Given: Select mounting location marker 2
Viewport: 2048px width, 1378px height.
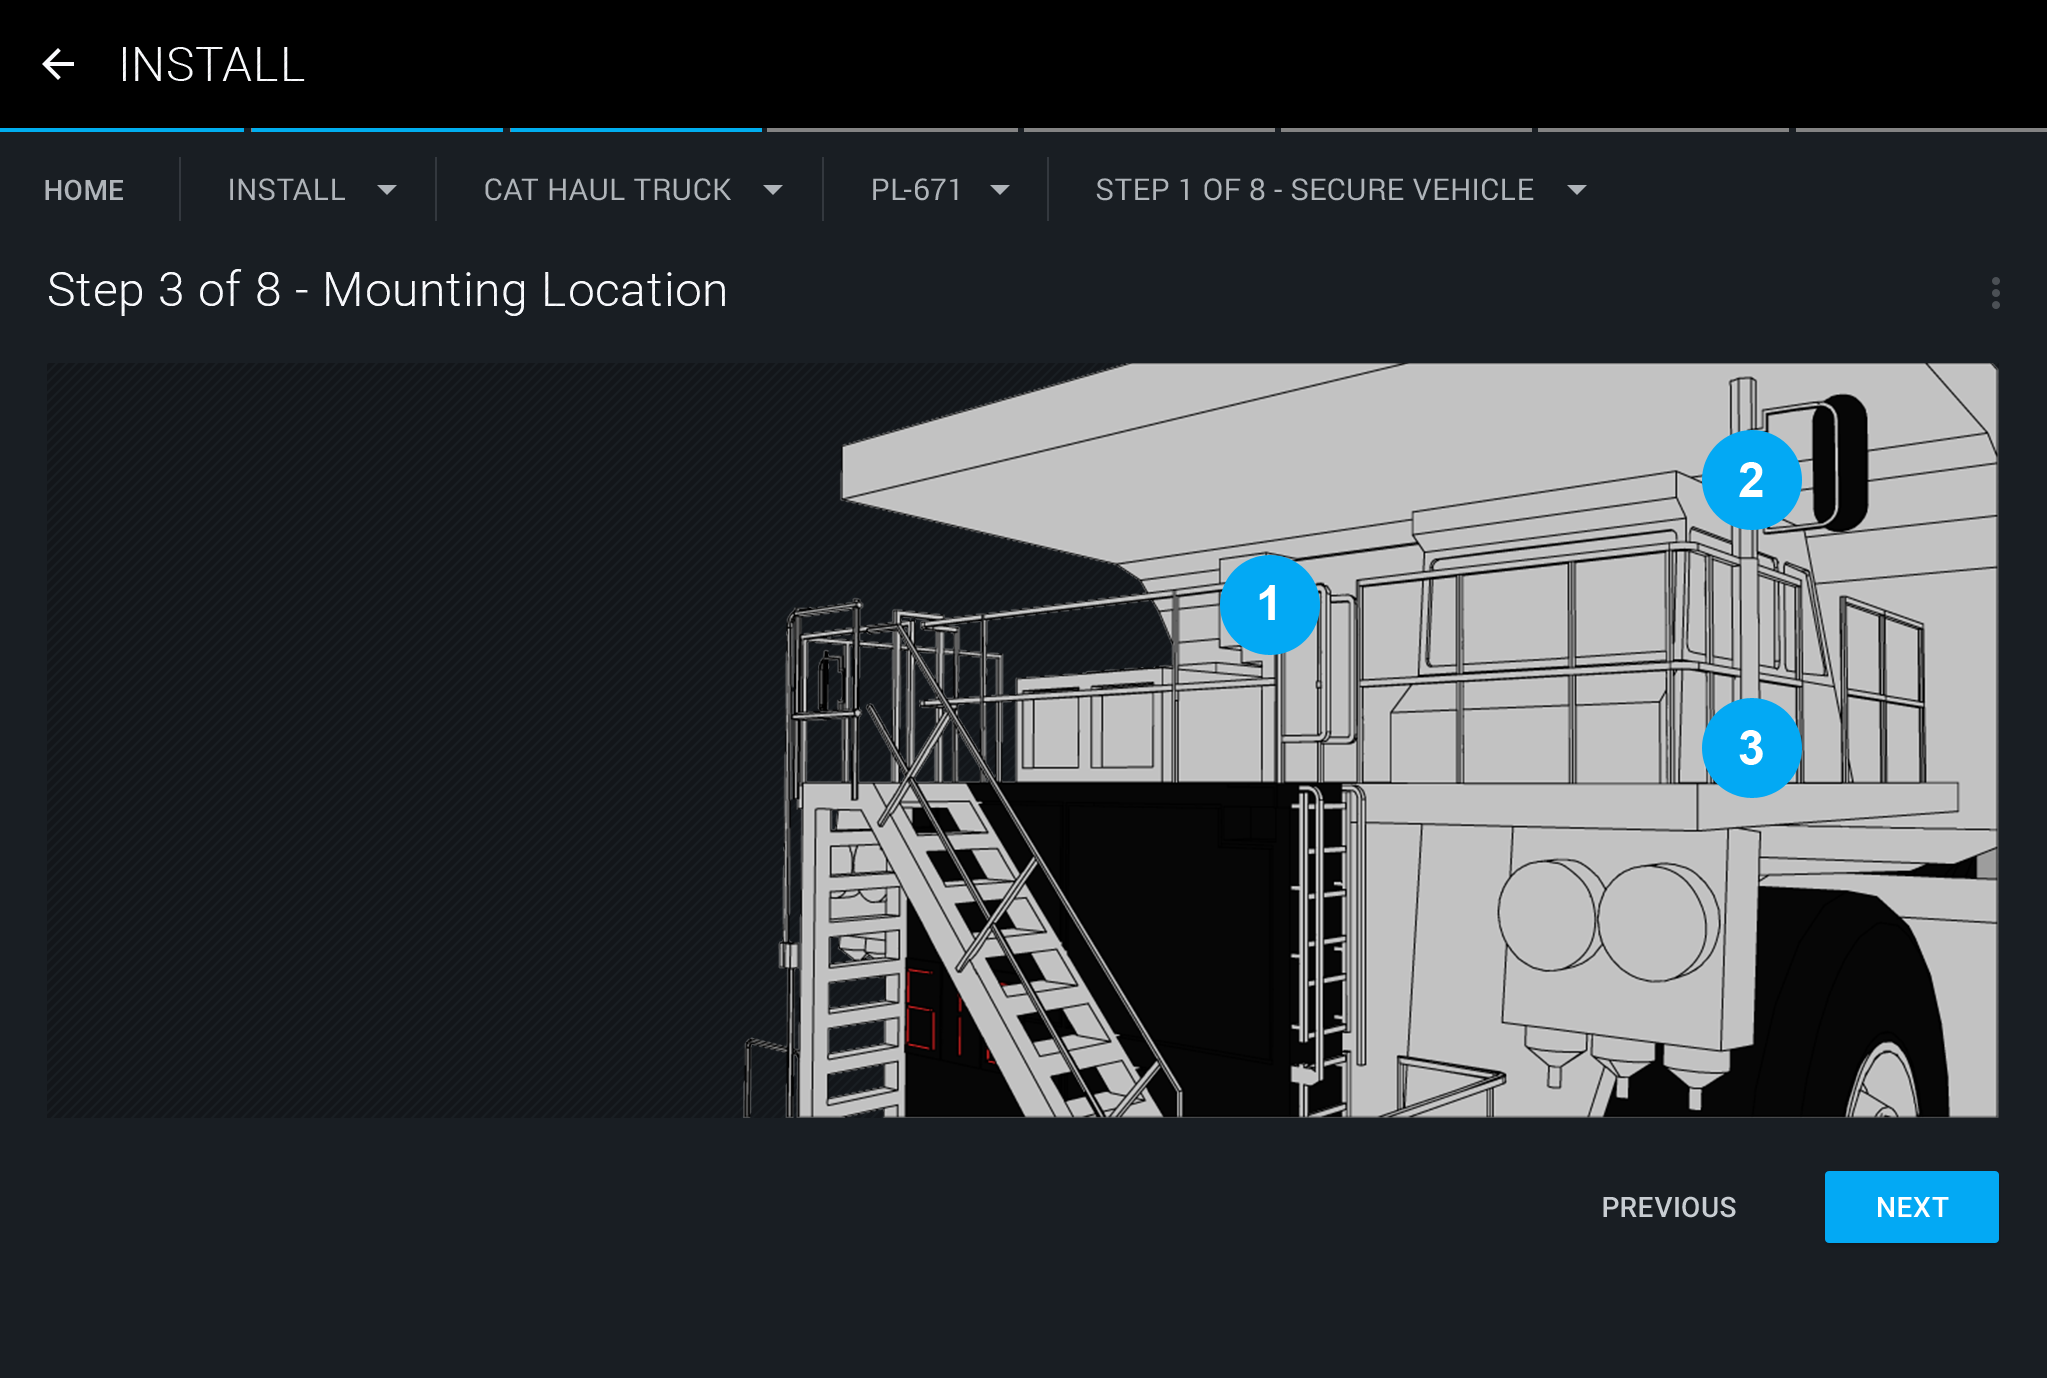Looking at the screenshot, I should 1751,481.
